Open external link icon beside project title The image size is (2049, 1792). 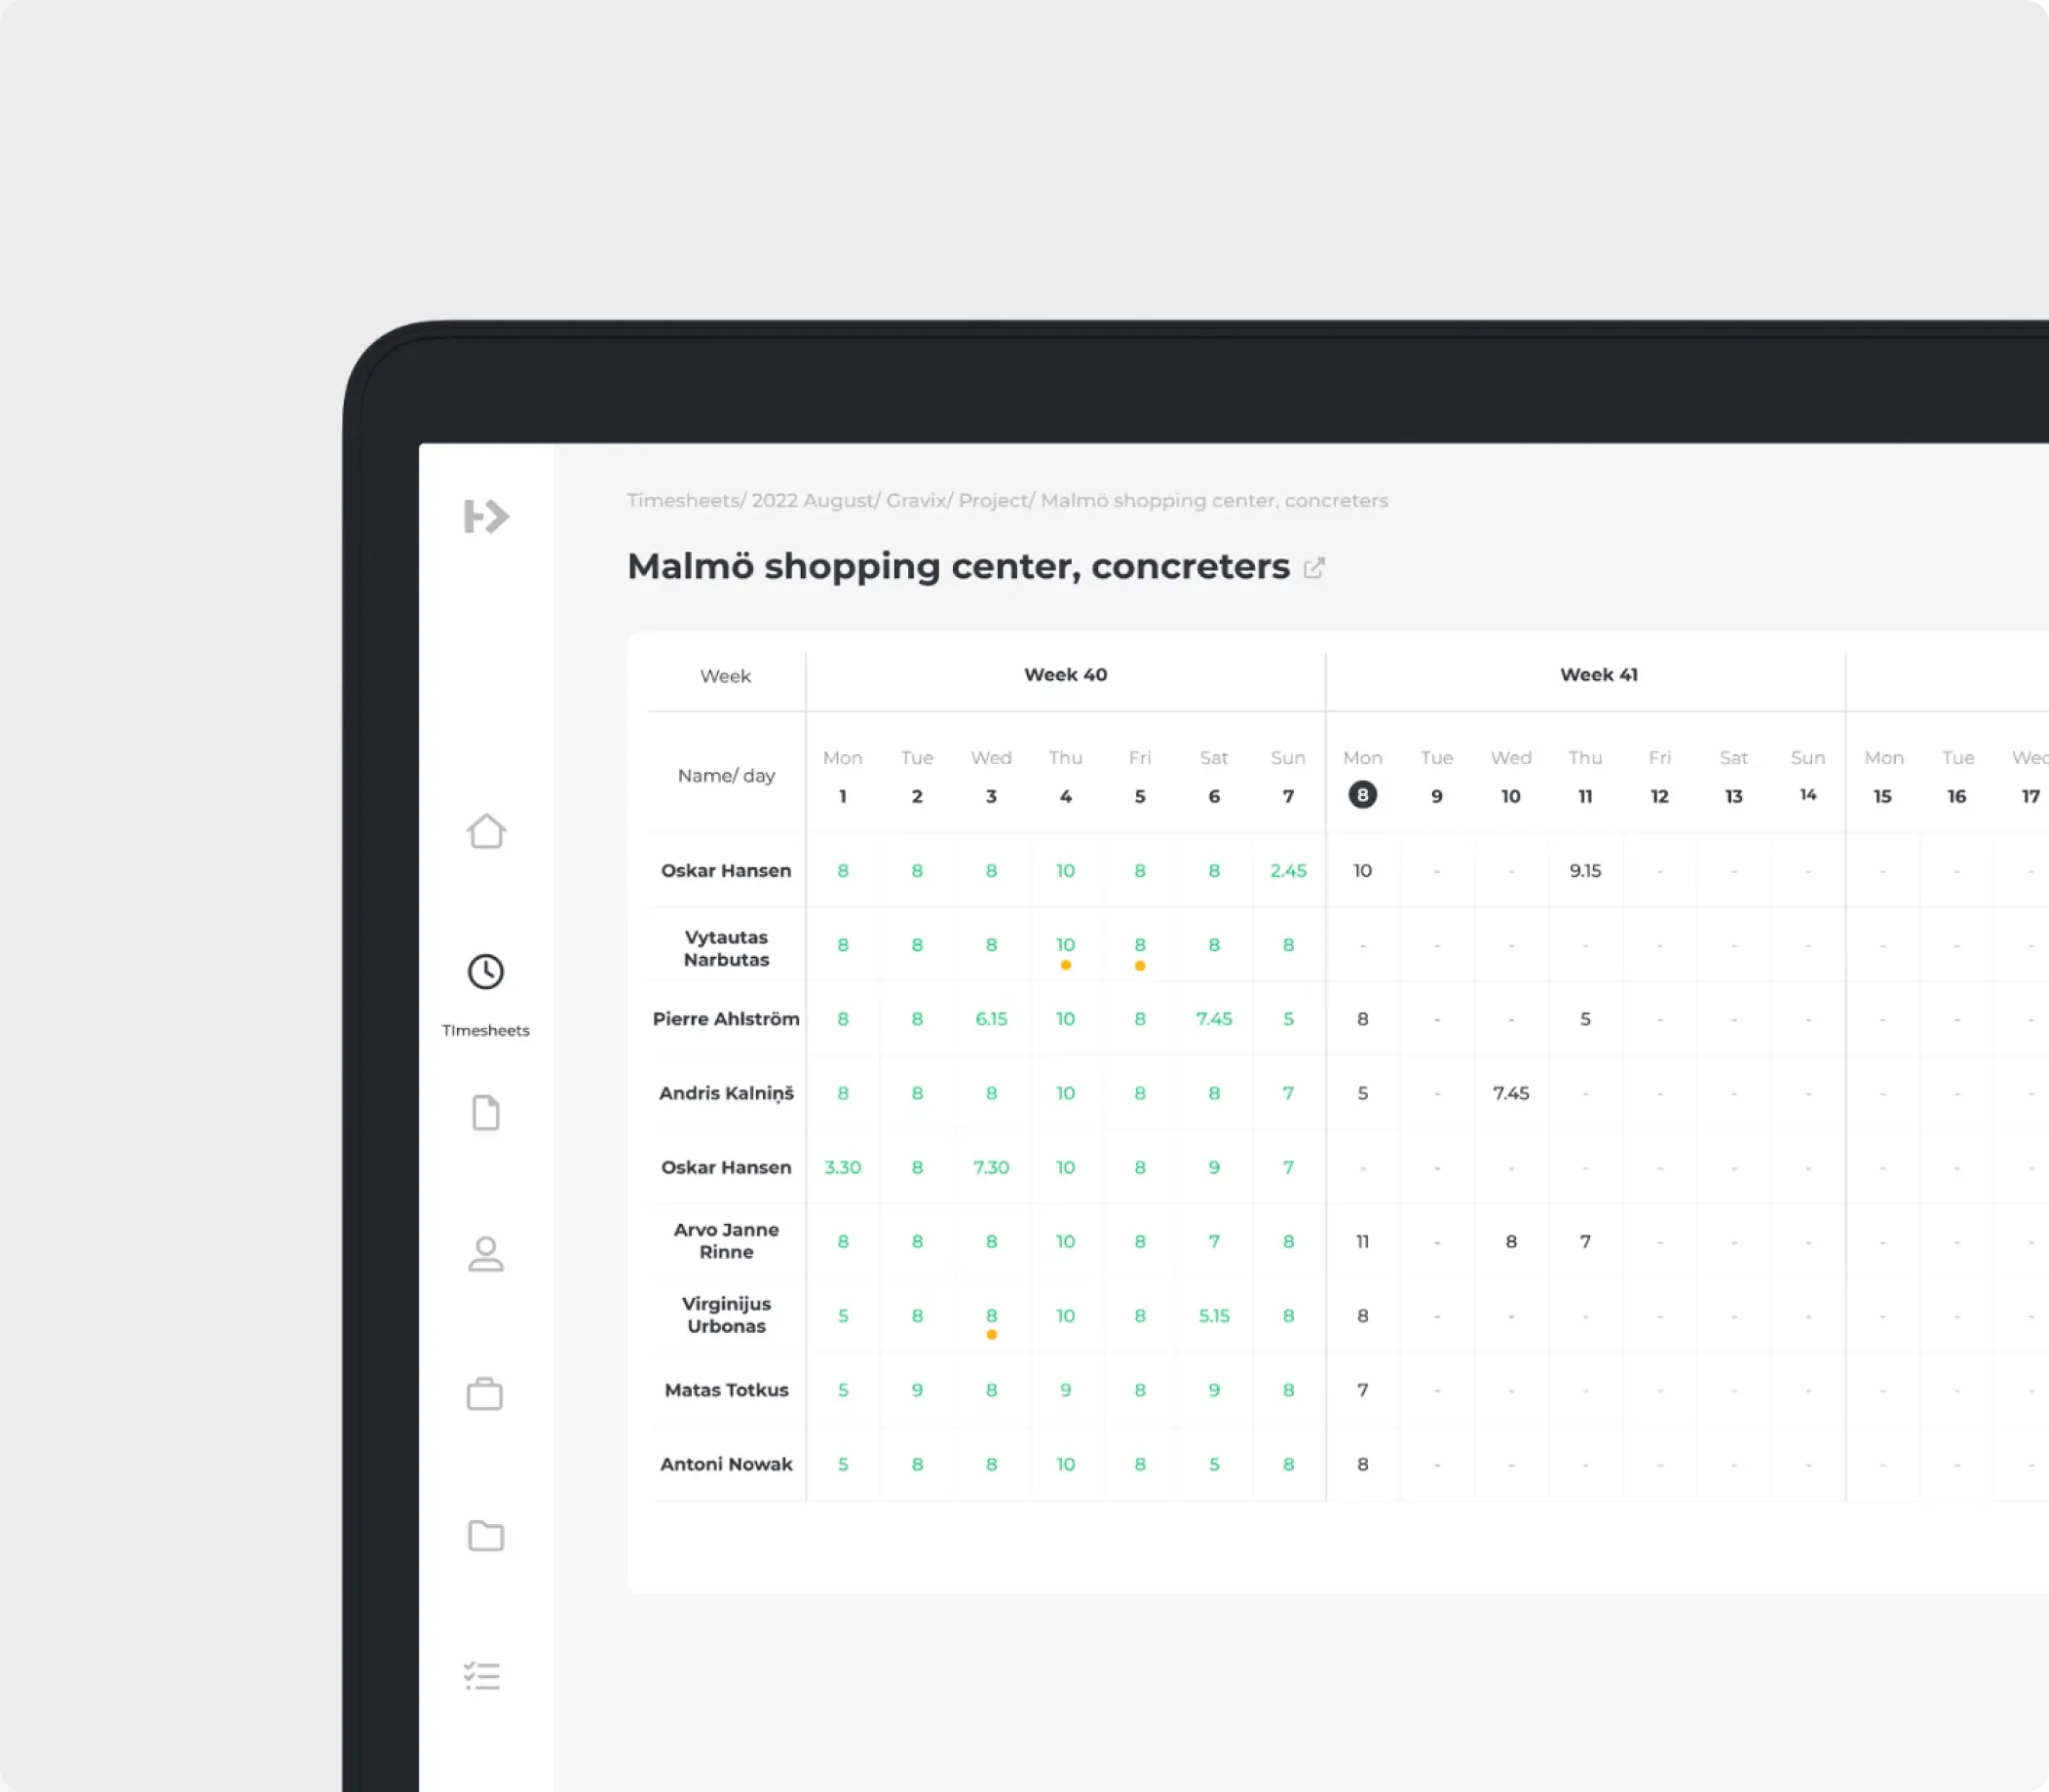[1314, 568]
